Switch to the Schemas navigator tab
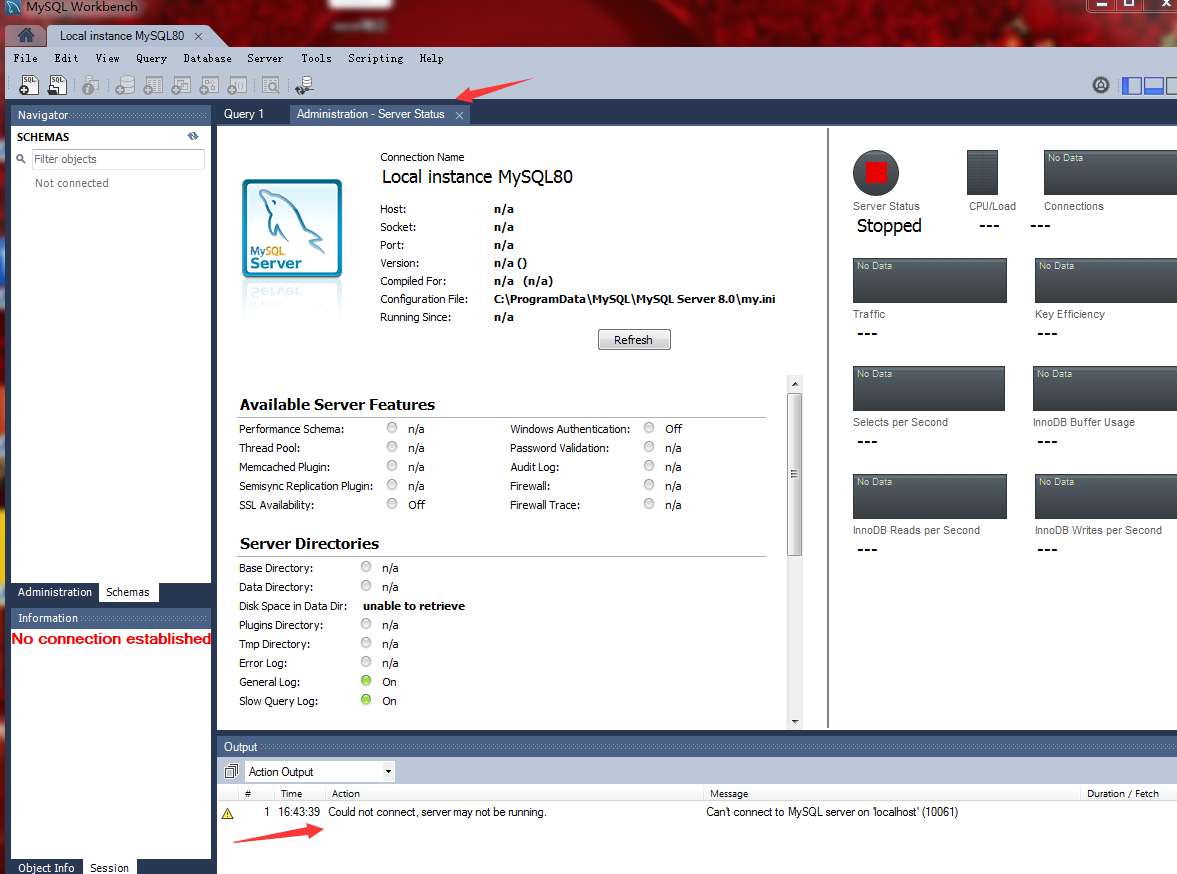This screenshot has width=1177, height=874. point(128,592)
